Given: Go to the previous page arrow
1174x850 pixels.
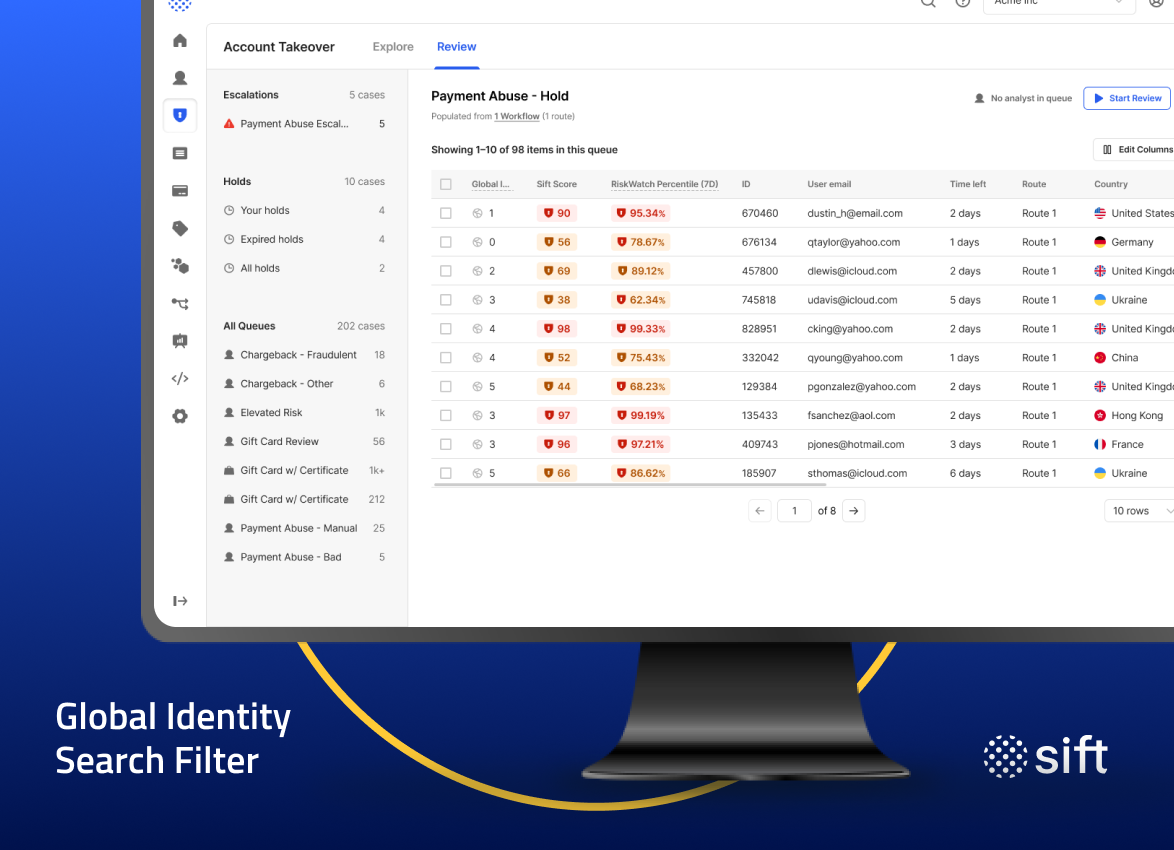Looking at the screenshot, I should pyautogui.click(x=759, y=511).
